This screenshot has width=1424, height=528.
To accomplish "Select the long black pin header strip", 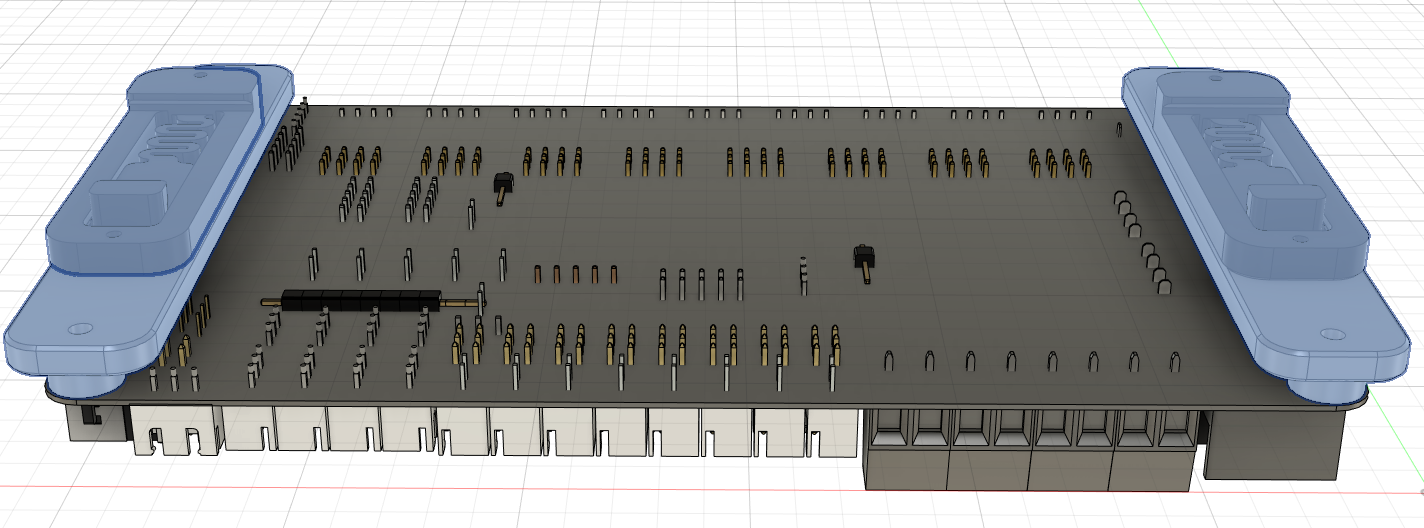I will coord(360,299).
